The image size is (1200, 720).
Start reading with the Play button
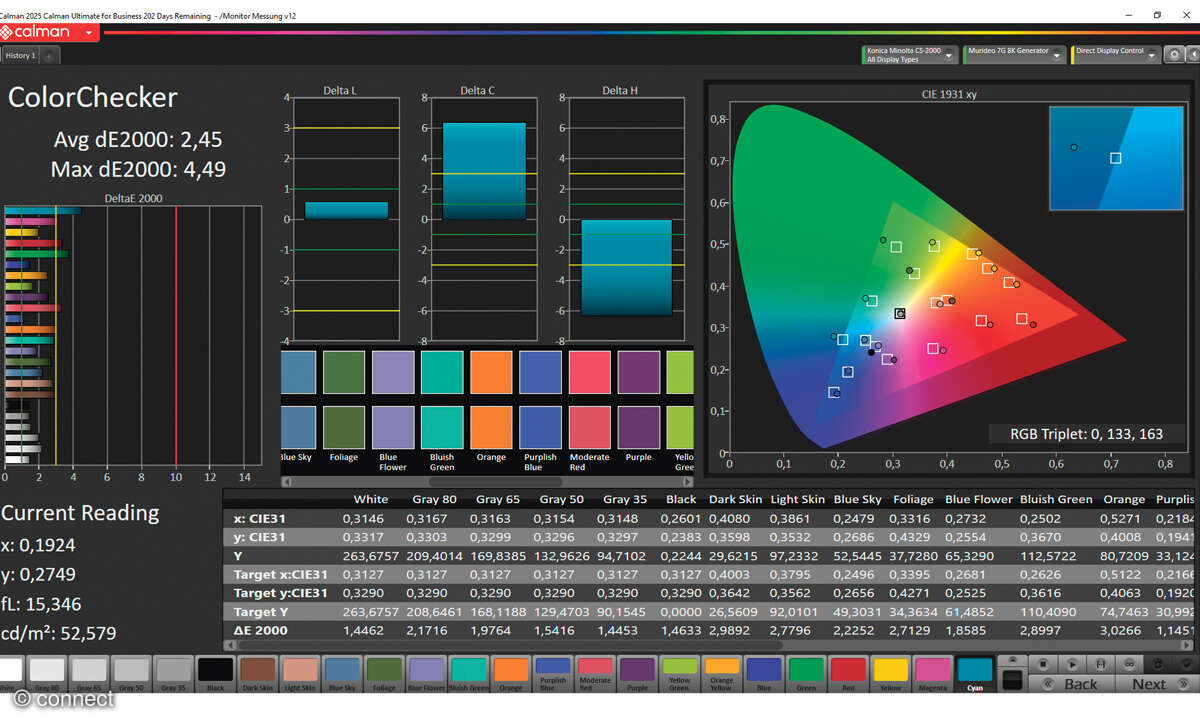click(1072, 664)
